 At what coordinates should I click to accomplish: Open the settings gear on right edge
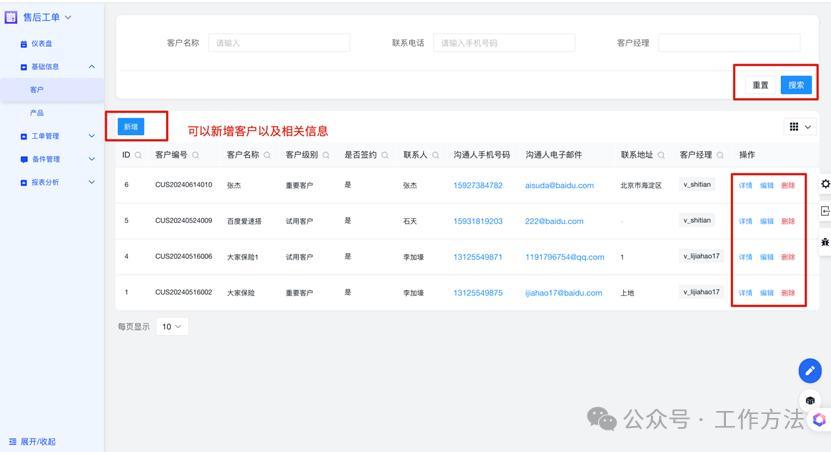[824, 184]
